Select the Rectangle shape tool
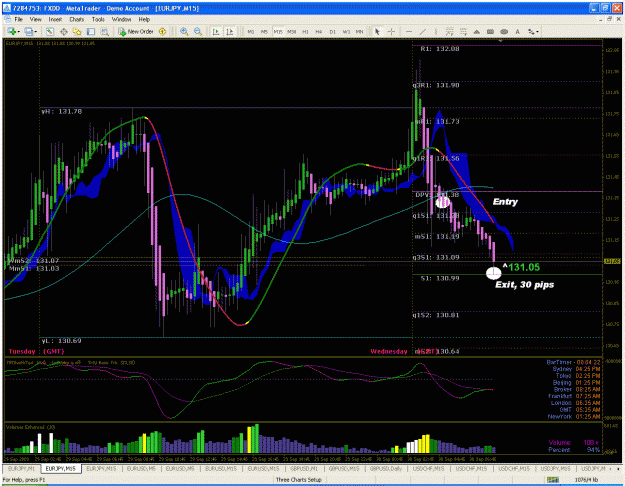Image resolution: width=625 pixels, height=486 pixels. point(490,31)
